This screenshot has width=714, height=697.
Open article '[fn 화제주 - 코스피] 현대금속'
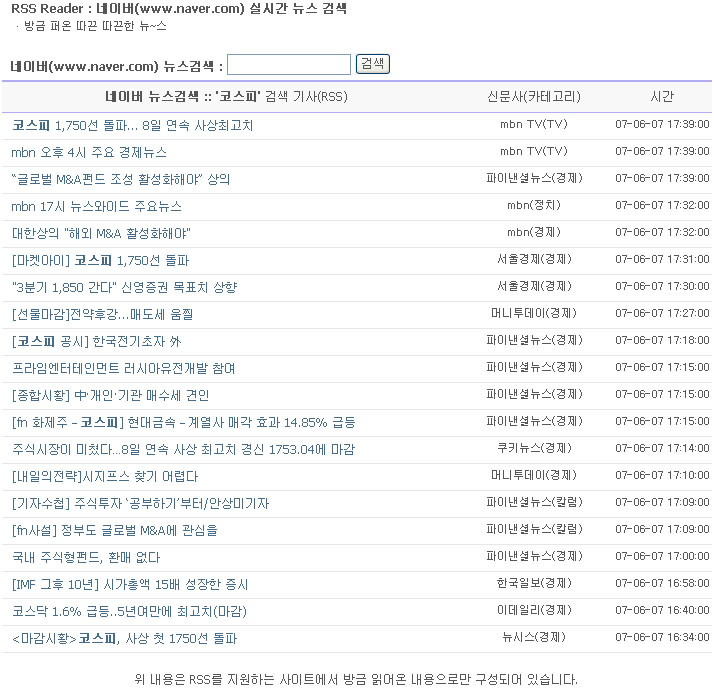(x=184, y=422)
